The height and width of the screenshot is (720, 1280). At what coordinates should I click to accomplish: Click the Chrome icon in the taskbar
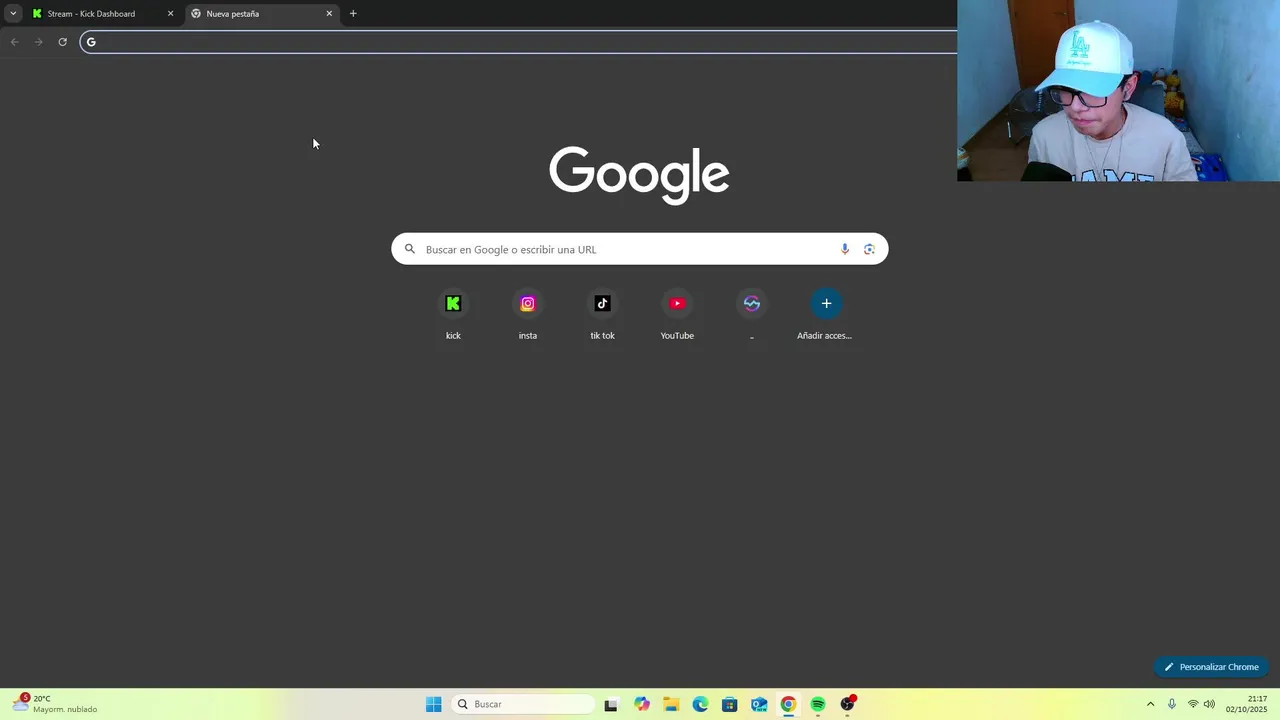[x=788, y=704]
